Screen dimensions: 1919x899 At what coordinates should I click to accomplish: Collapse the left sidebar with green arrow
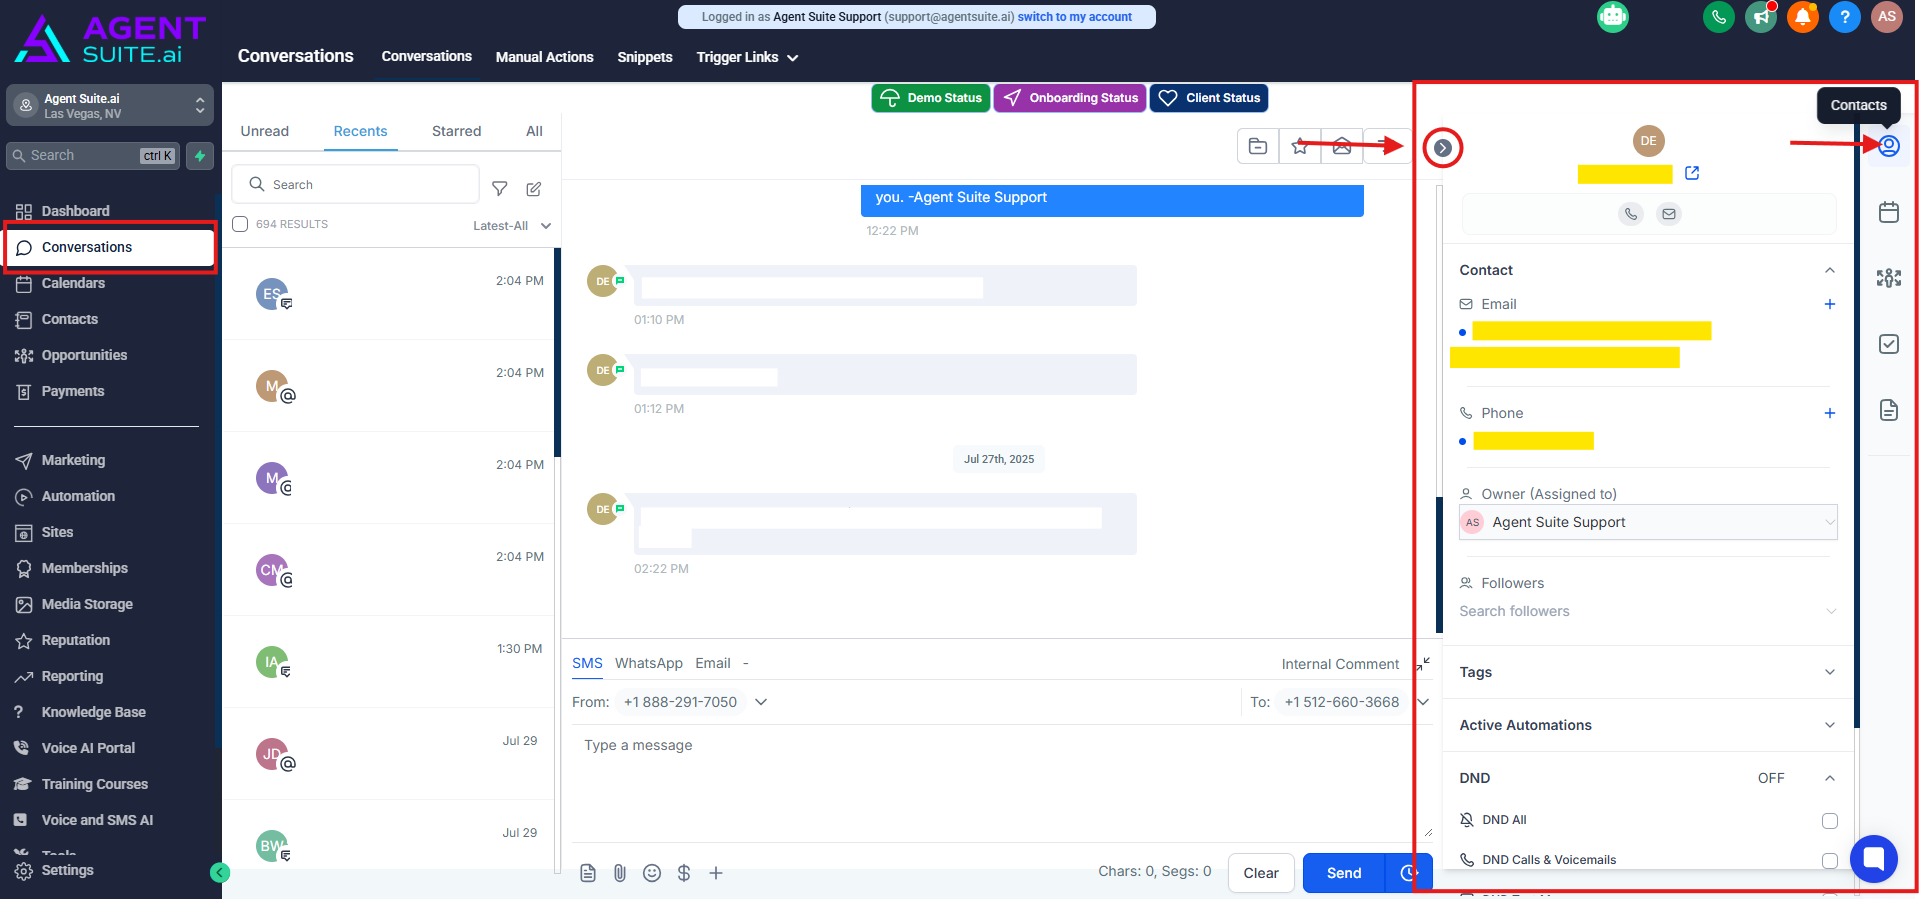click(220, 873)
